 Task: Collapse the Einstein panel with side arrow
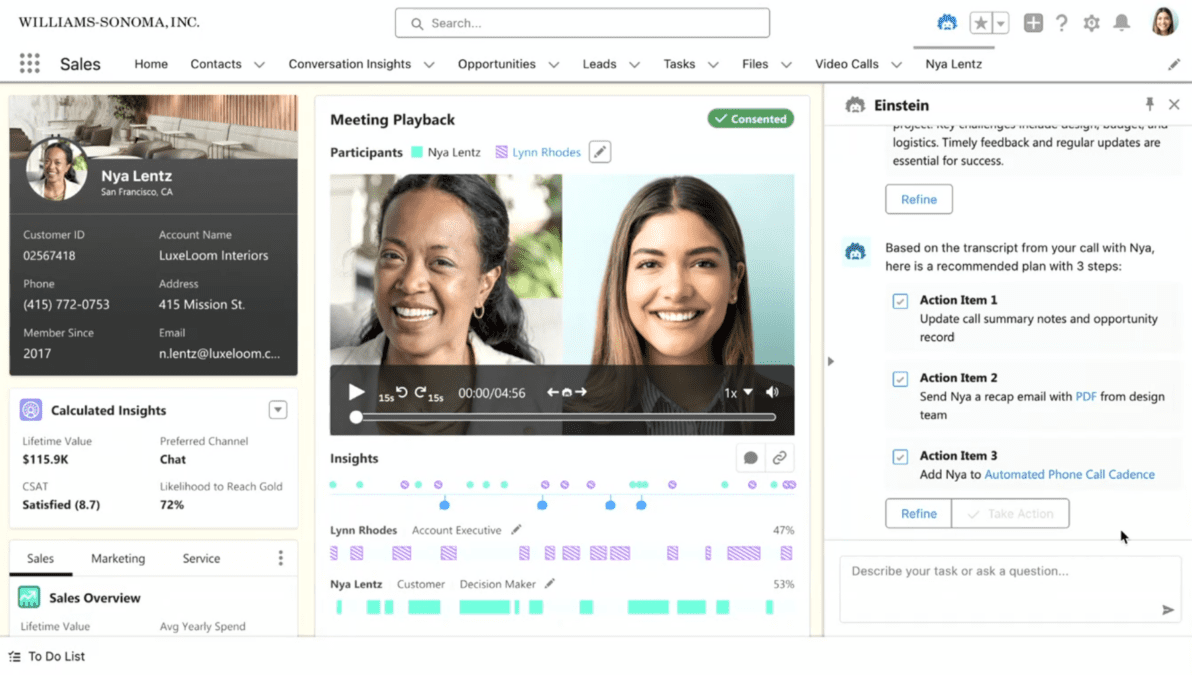pos(831,361)
